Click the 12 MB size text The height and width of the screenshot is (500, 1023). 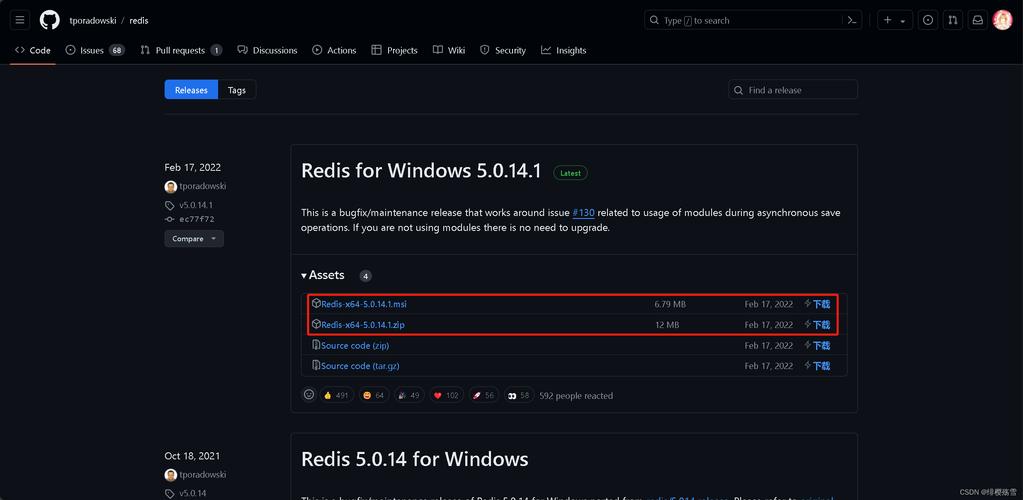pos(667,324)
